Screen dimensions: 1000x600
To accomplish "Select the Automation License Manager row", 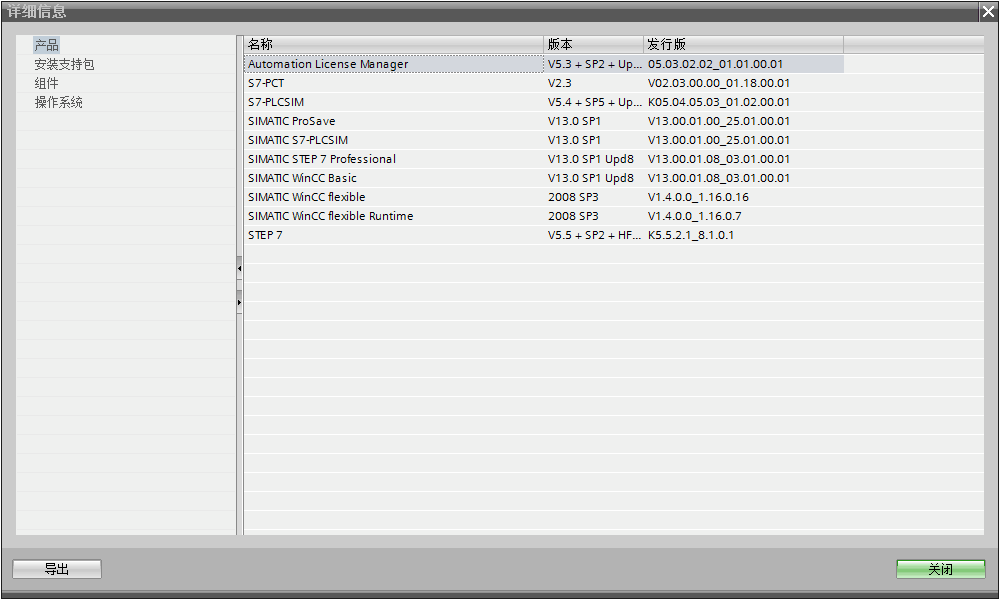I will point(544,64).
